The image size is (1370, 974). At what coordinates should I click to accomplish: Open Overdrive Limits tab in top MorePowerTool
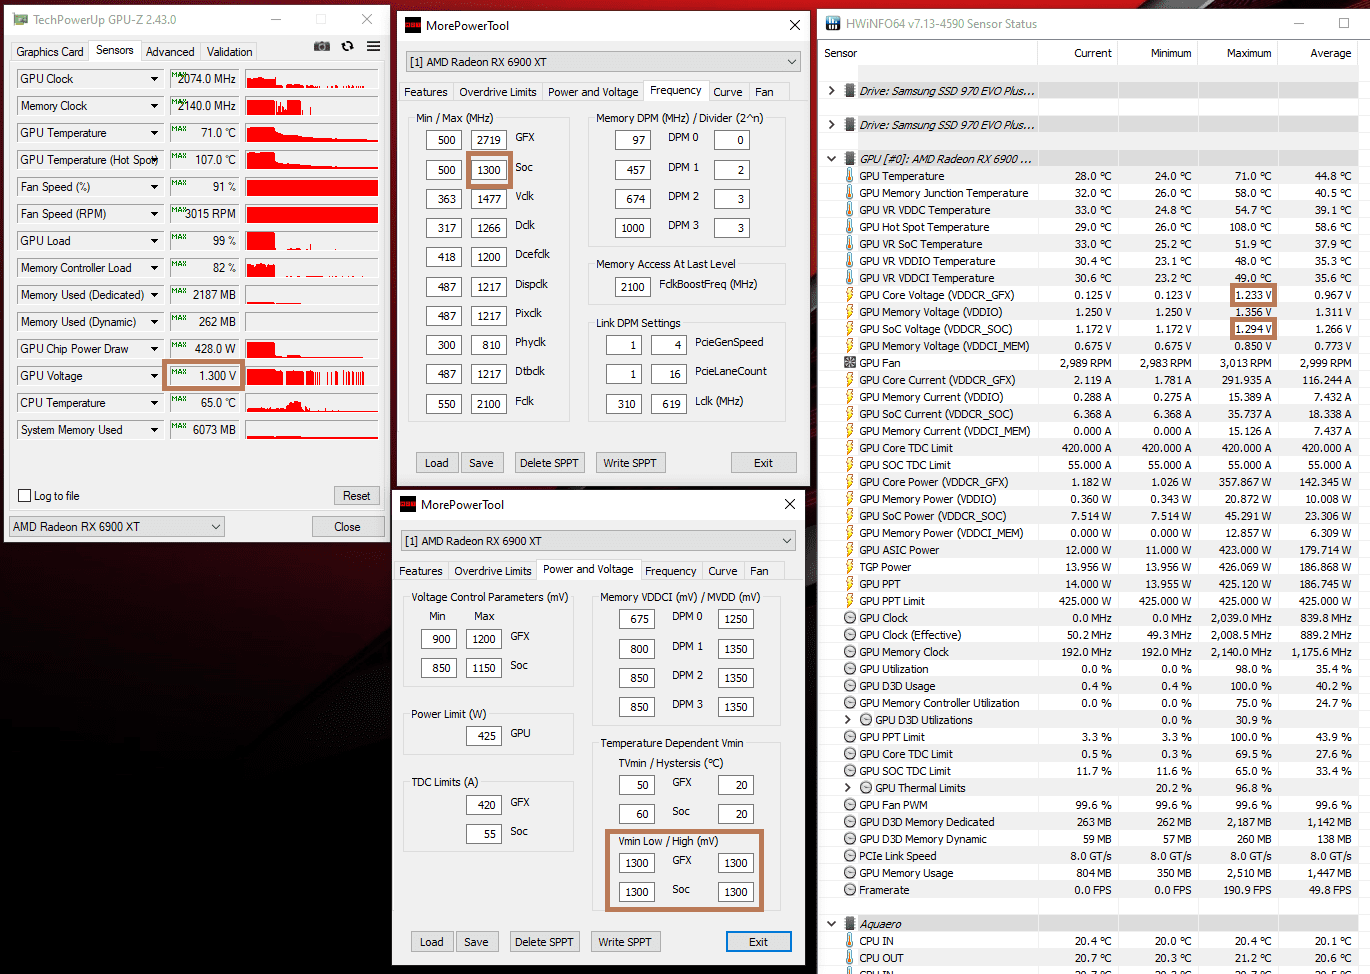tap(498, 92)
